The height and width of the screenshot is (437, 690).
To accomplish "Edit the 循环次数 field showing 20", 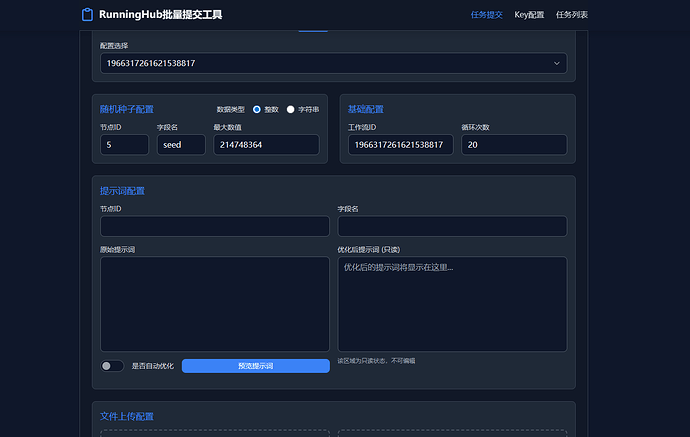I will (x=514, y=145).
